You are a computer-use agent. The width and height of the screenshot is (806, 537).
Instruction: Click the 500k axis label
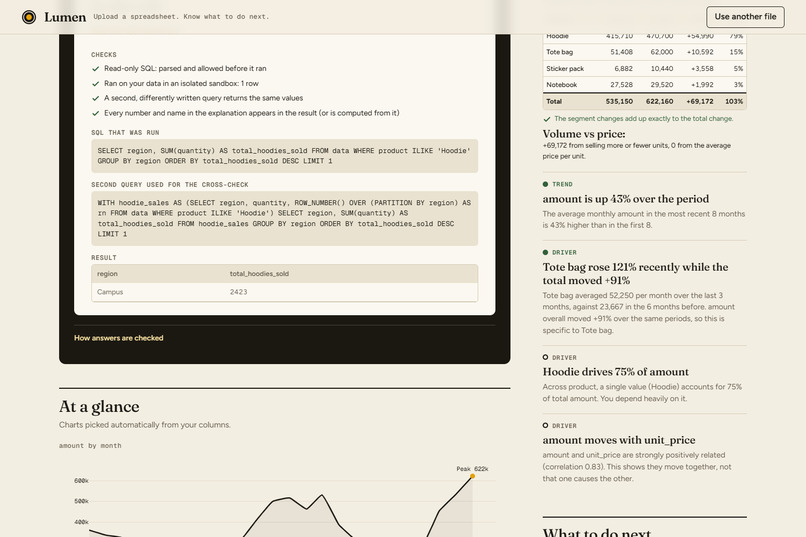(81, 501)
